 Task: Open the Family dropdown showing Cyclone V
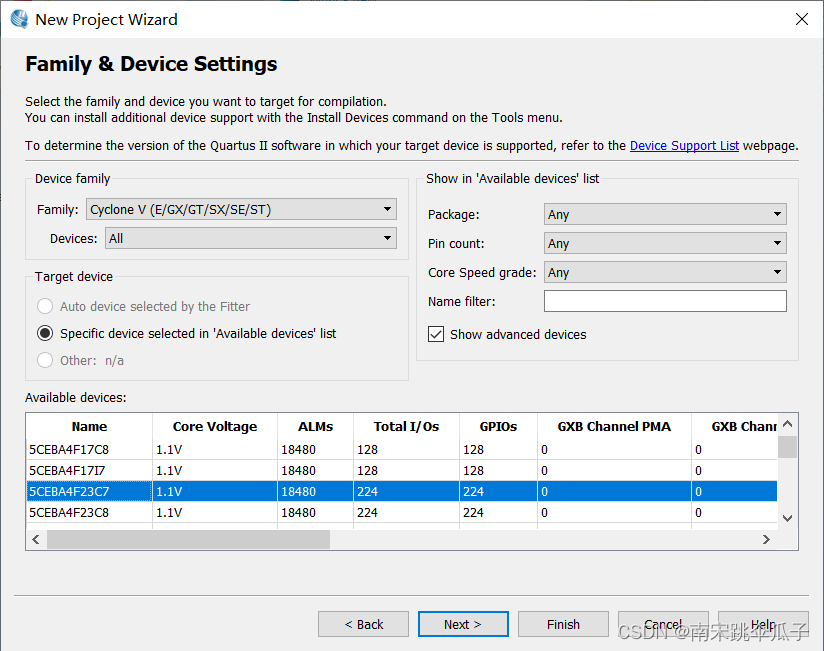coord(241,209)
